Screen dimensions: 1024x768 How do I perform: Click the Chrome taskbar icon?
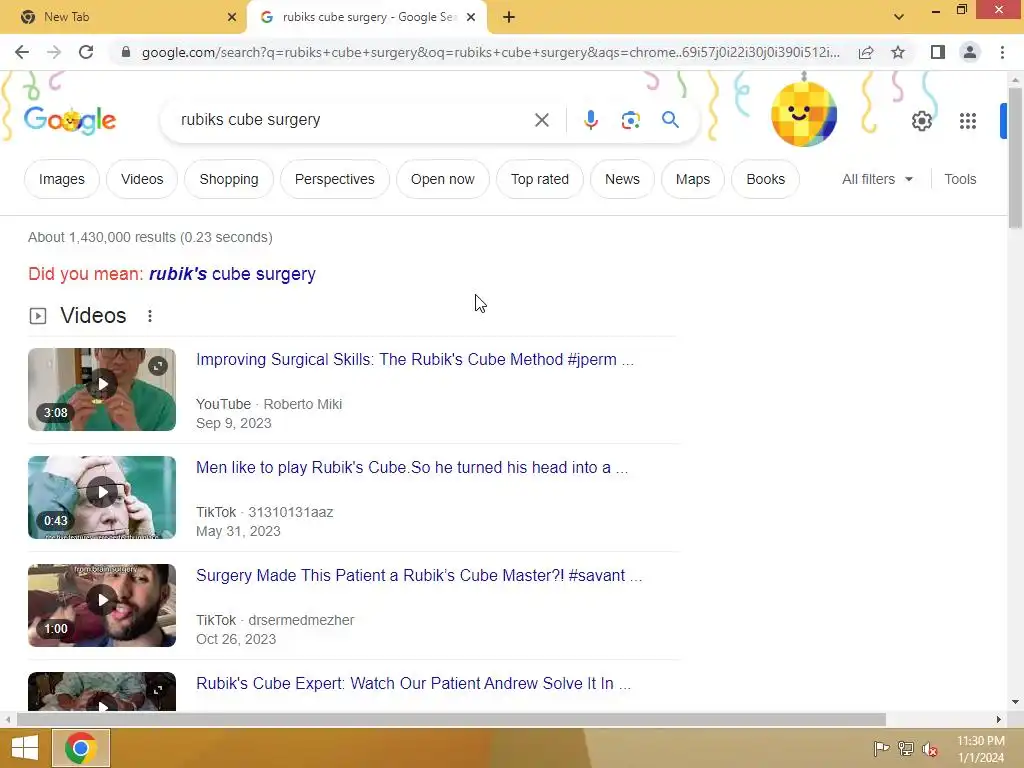tap(81, 748)
